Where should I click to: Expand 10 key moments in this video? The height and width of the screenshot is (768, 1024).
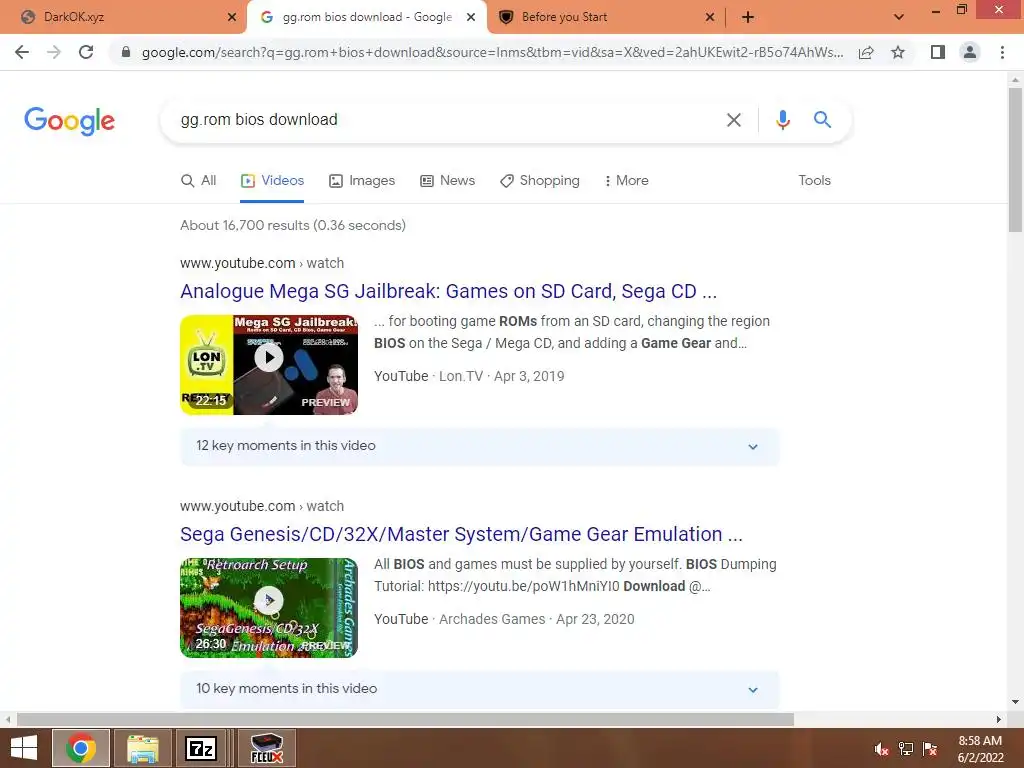tap(479, 689)
